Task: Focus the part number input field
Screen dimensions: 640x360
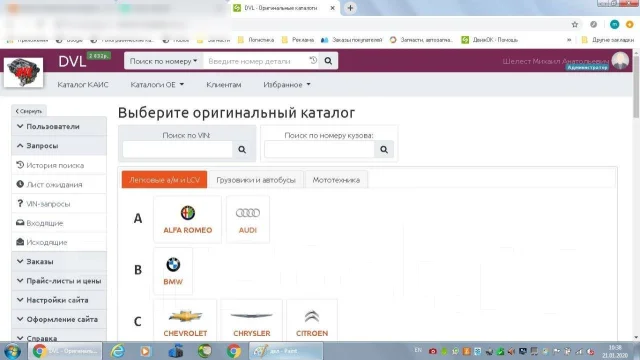Action: point(256,61)
